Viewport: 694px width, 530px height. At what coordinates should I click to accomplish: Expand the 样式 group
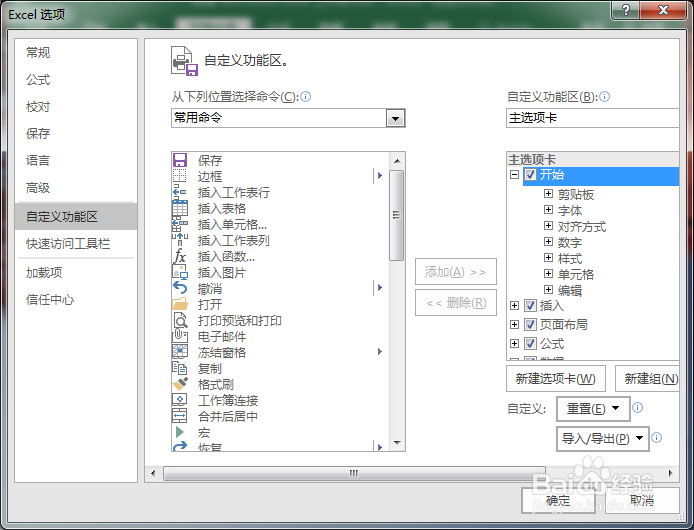click(548, 258)
